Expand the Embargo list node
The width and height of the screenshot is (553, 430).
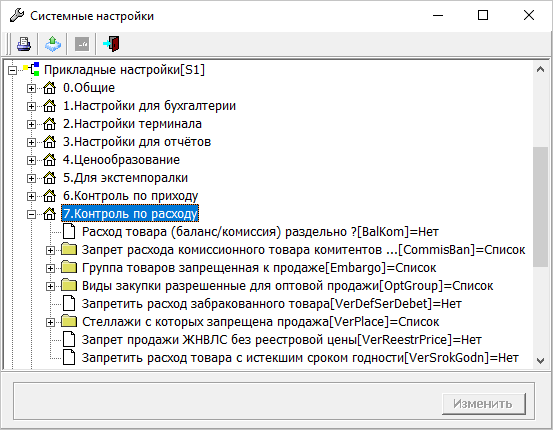[50, 268]
